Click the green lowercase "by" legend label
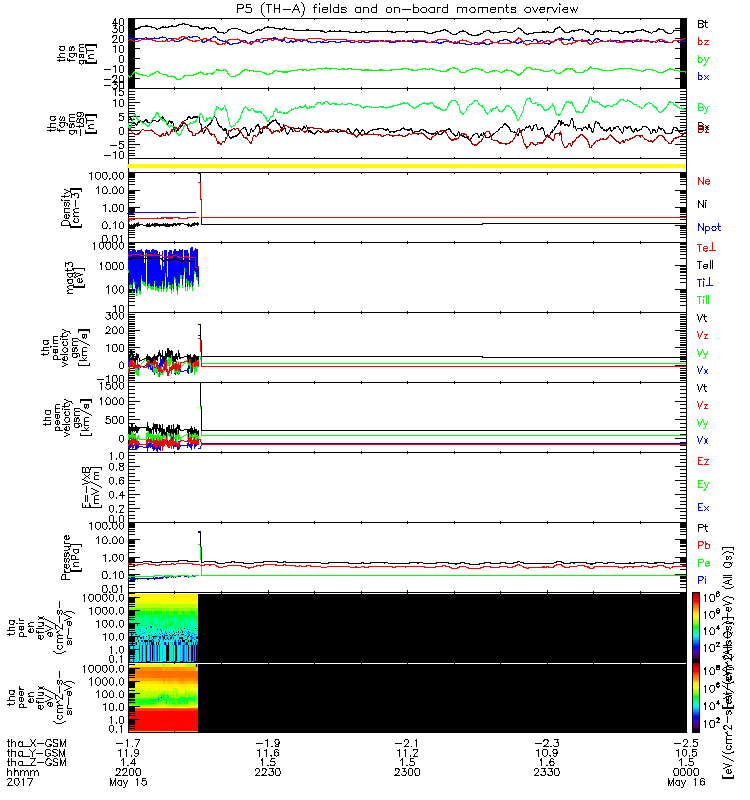This screenshot has width=750, height=800. coord(703,59)
